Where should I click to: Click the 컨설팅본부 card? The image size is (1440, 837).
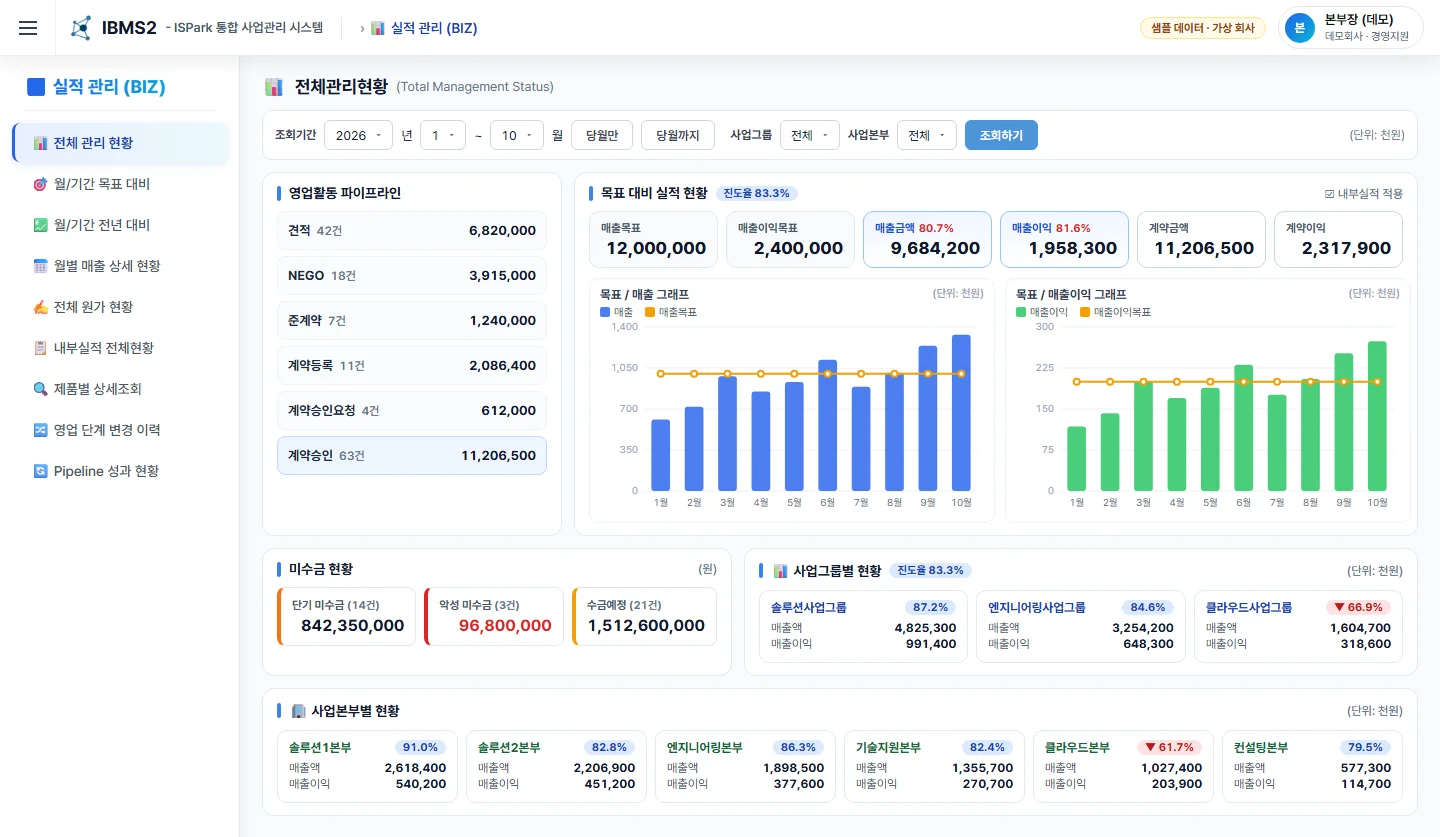1312,766
